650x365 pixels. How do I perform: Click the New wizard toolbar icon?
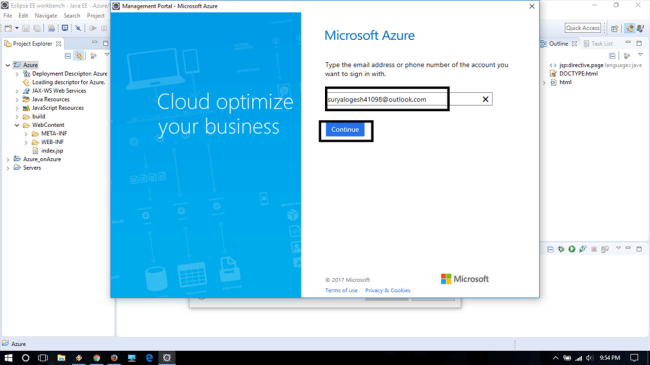coord(8,28)
